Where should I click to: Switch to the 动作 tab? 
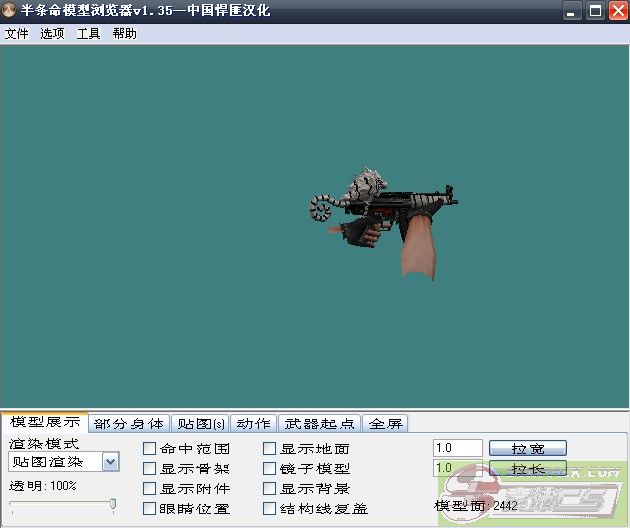(253, 424)
